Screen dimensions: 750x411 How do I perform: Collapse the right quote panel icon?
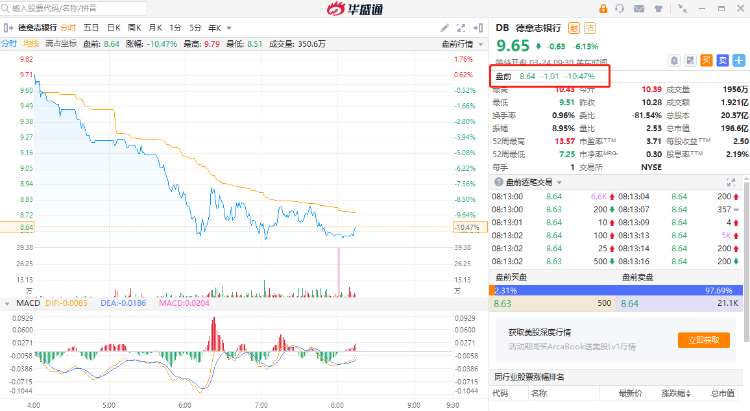(478, 28)
